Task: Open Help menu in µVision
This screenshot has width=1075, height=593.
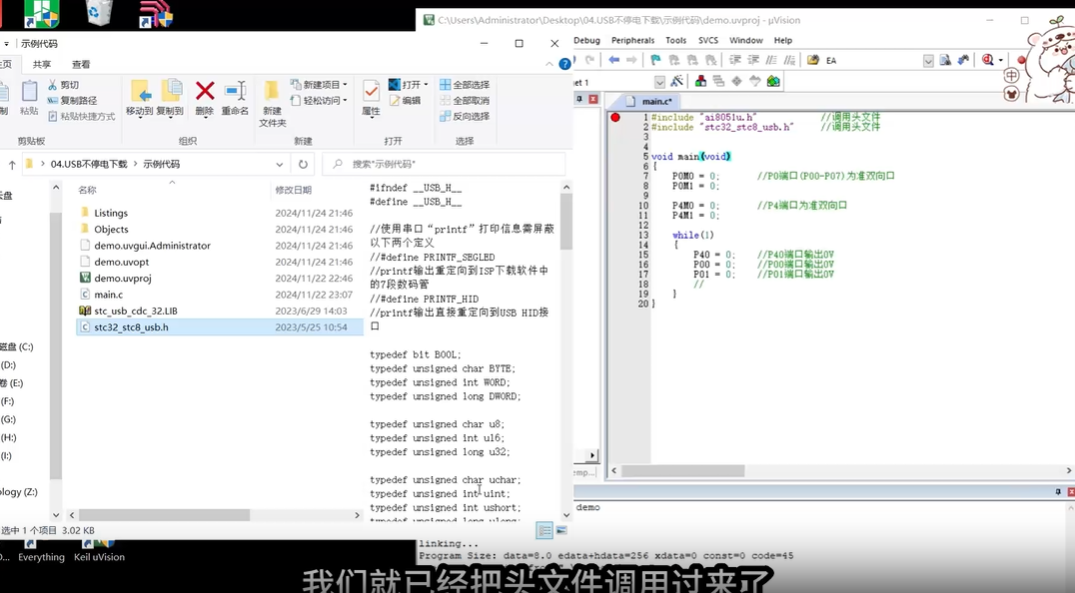Action: pyautogui.click(x=783, y=40)
